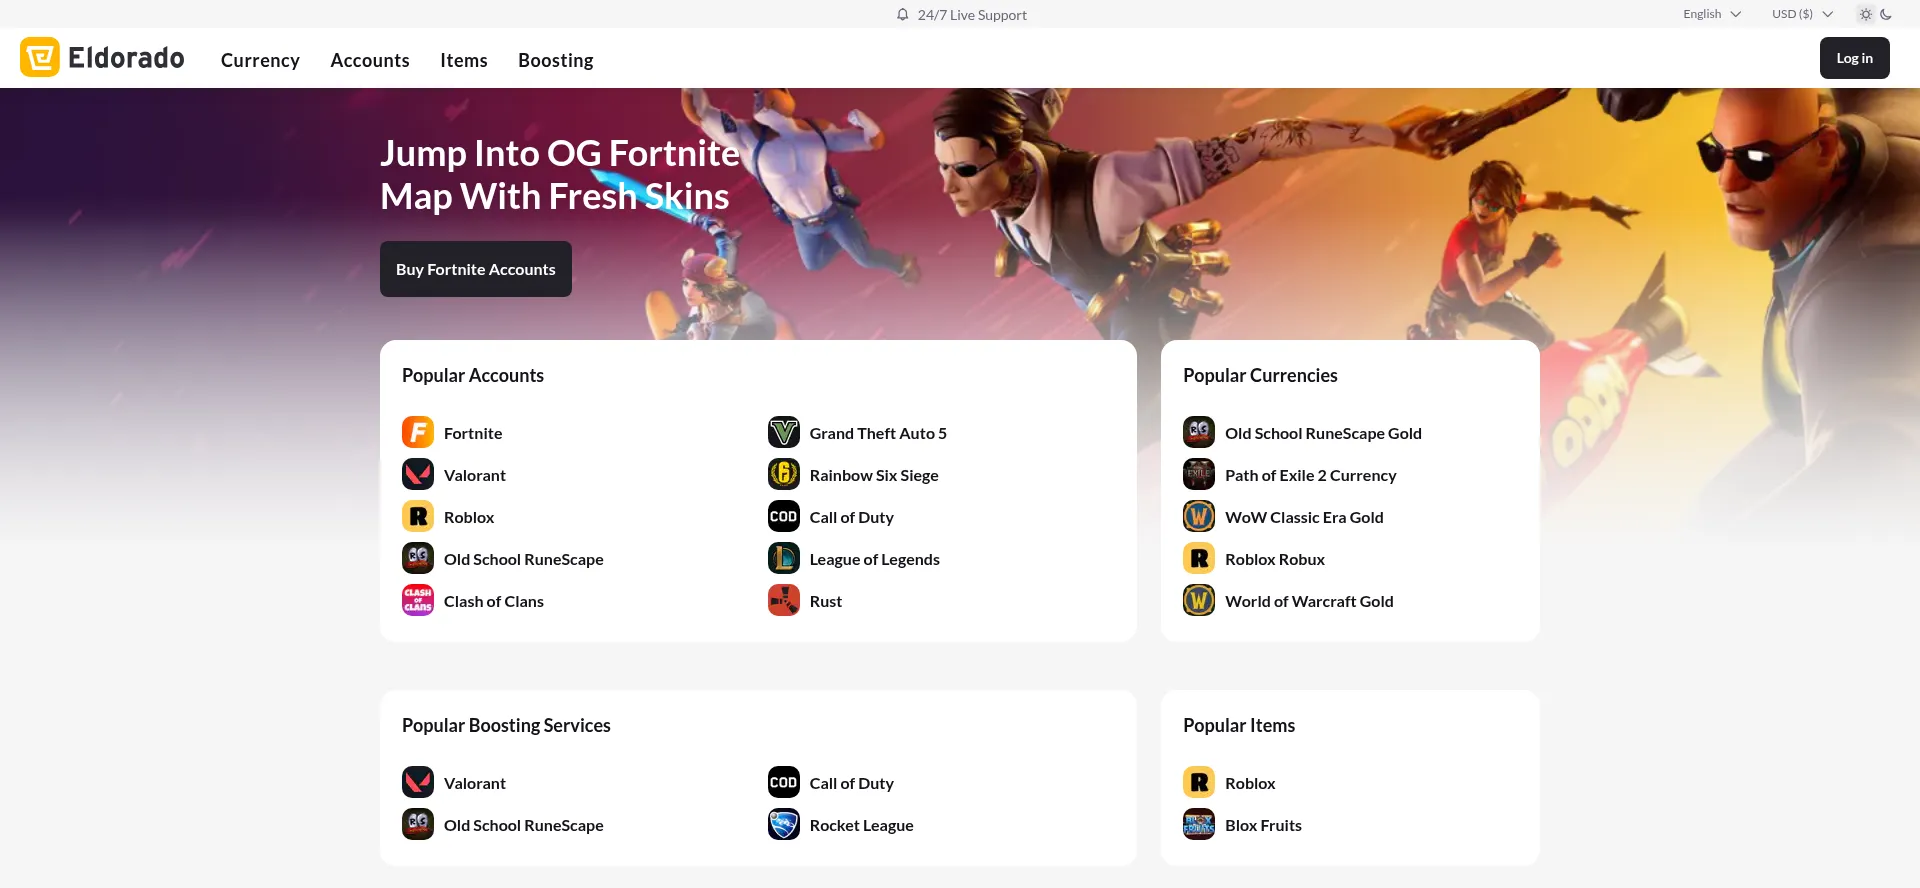Click the Buy Fortnite Accounts button
Image resolution: width=1920 pixels, height=888 pixels.
(476, 269)
